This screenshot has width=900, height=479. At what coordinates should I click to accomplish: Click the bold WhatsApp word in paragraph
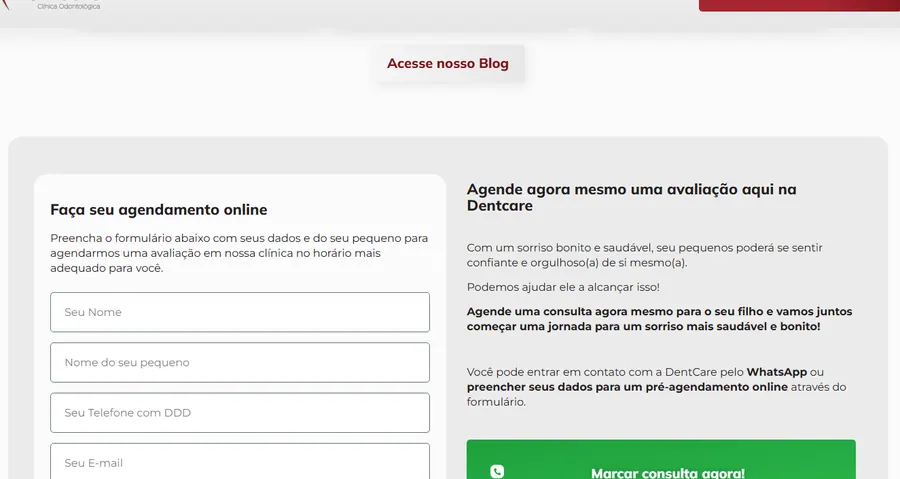tap(777, 372)
